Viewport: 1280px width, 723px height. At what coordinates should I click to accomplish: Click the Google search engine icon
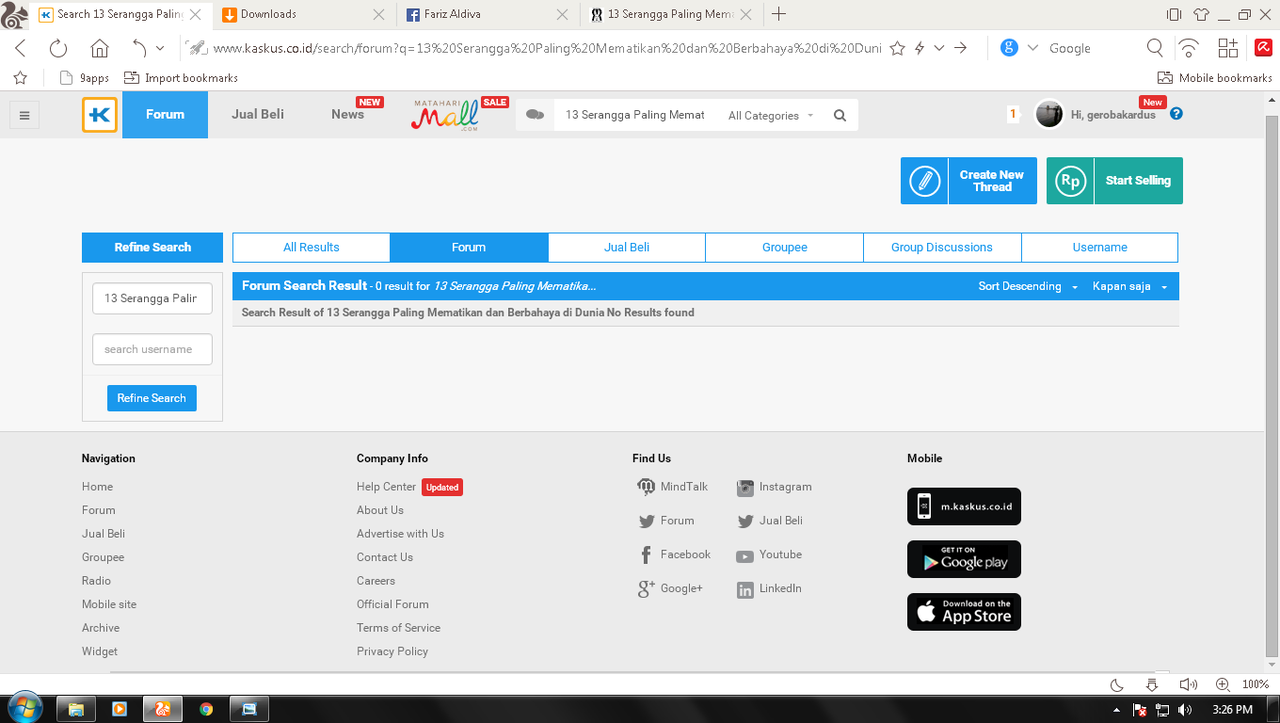1009,48
